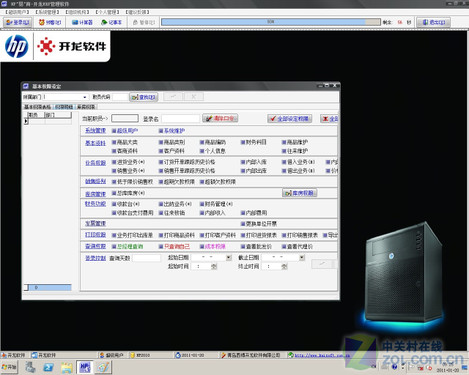Toggle the 超级用户 permission checkbox

[x=114, y=131]
